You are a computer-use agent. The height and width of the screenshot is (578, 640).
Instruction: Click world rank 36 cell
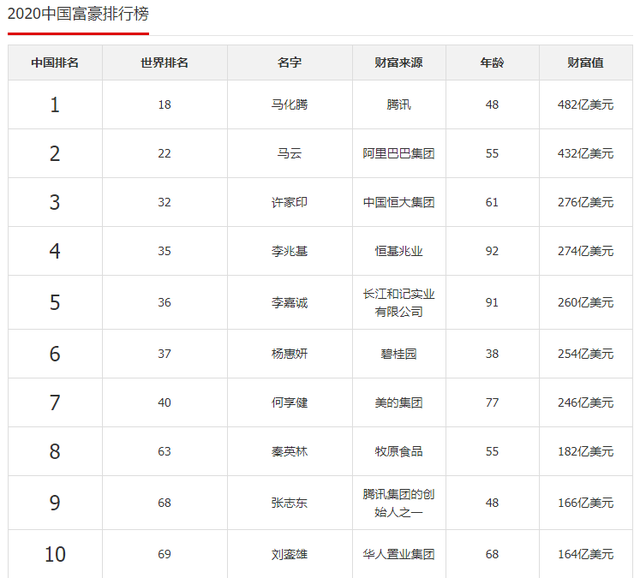(x=164, y=303)
